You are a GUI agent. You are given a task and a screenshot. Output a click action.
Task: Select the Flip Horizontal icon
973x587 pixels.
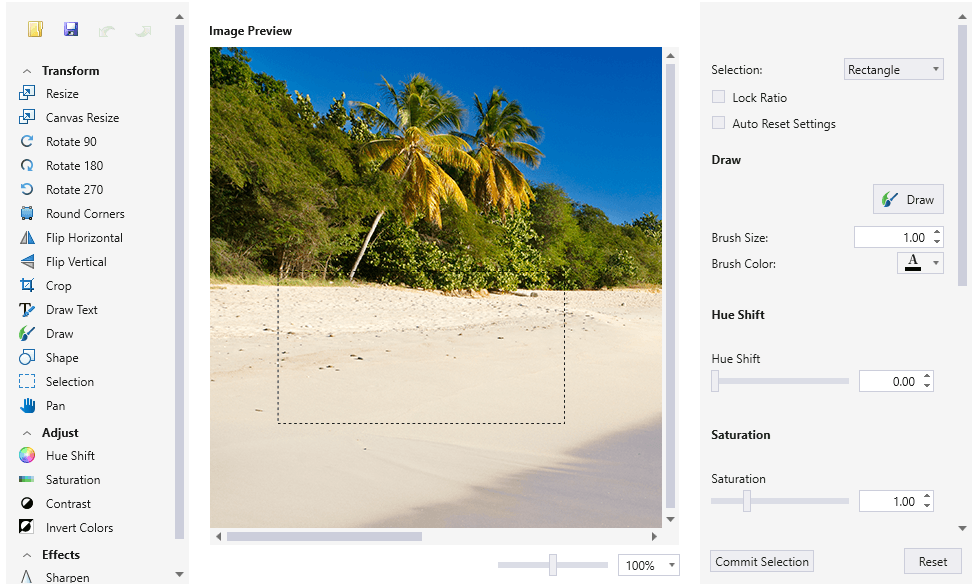click(x=27, y=237)
